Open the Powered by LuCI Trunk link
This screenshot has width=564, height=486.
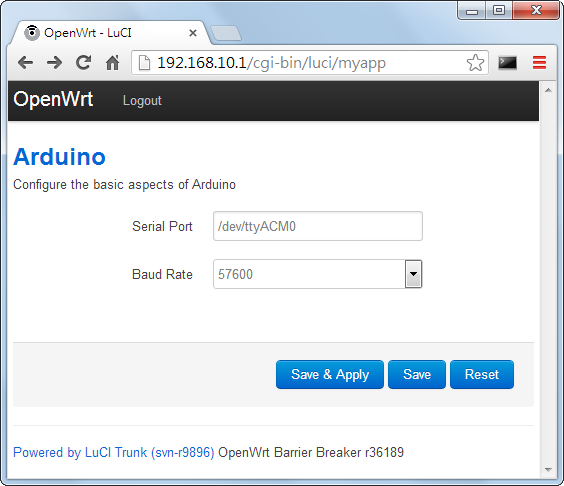pos(114,453)
